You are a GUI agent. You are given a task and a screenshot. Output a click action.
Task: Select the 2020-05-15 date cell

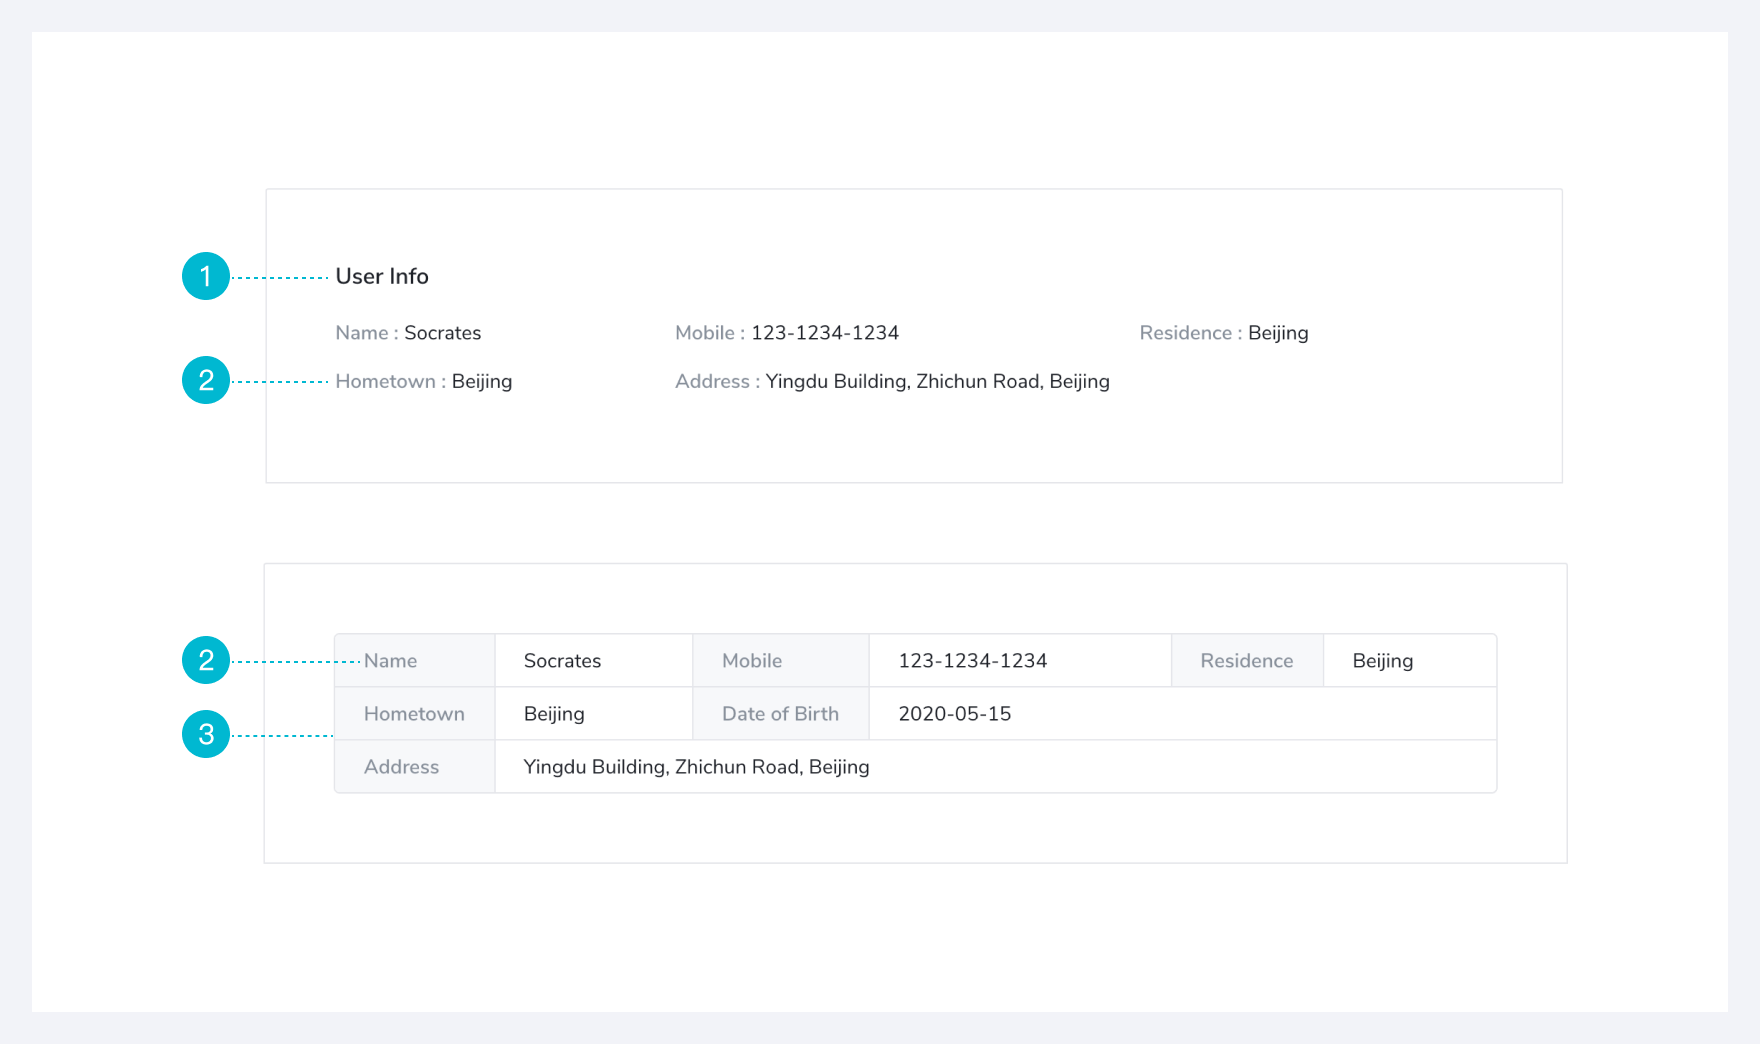pos(954,714)
